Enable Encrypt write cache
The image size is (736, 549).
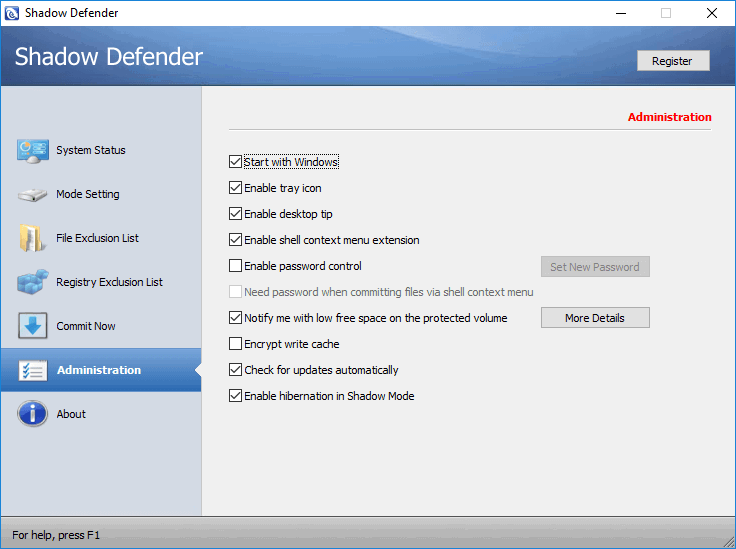point(235,344)
